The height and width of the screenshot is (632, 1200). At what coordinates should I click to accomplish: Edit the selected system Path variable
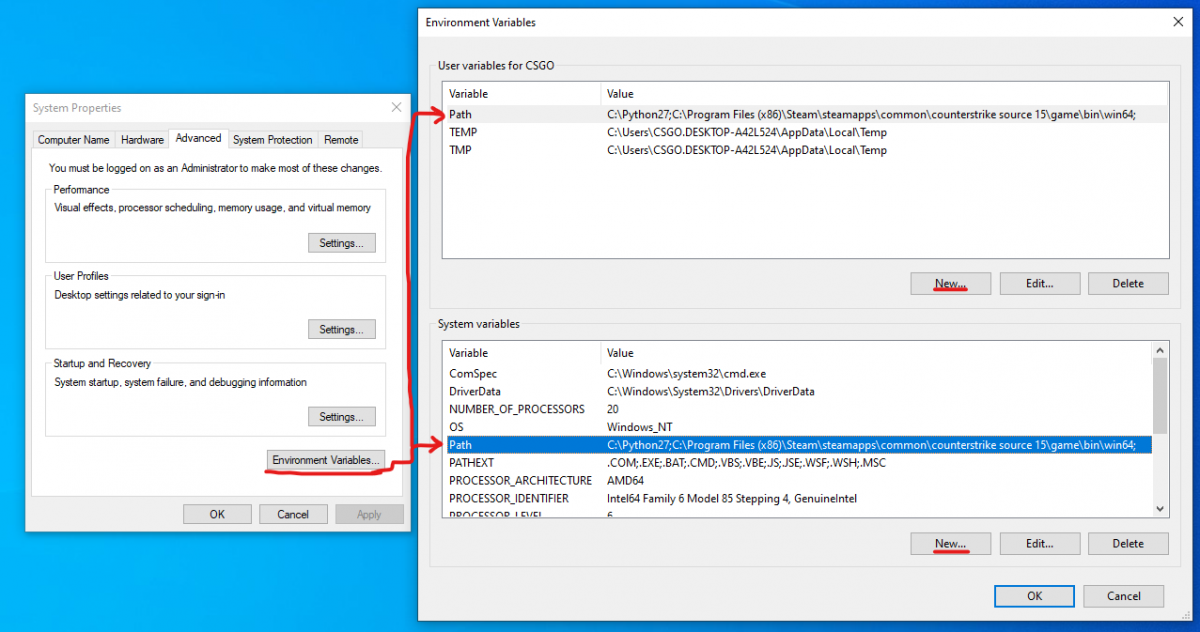pos(1039,543)
